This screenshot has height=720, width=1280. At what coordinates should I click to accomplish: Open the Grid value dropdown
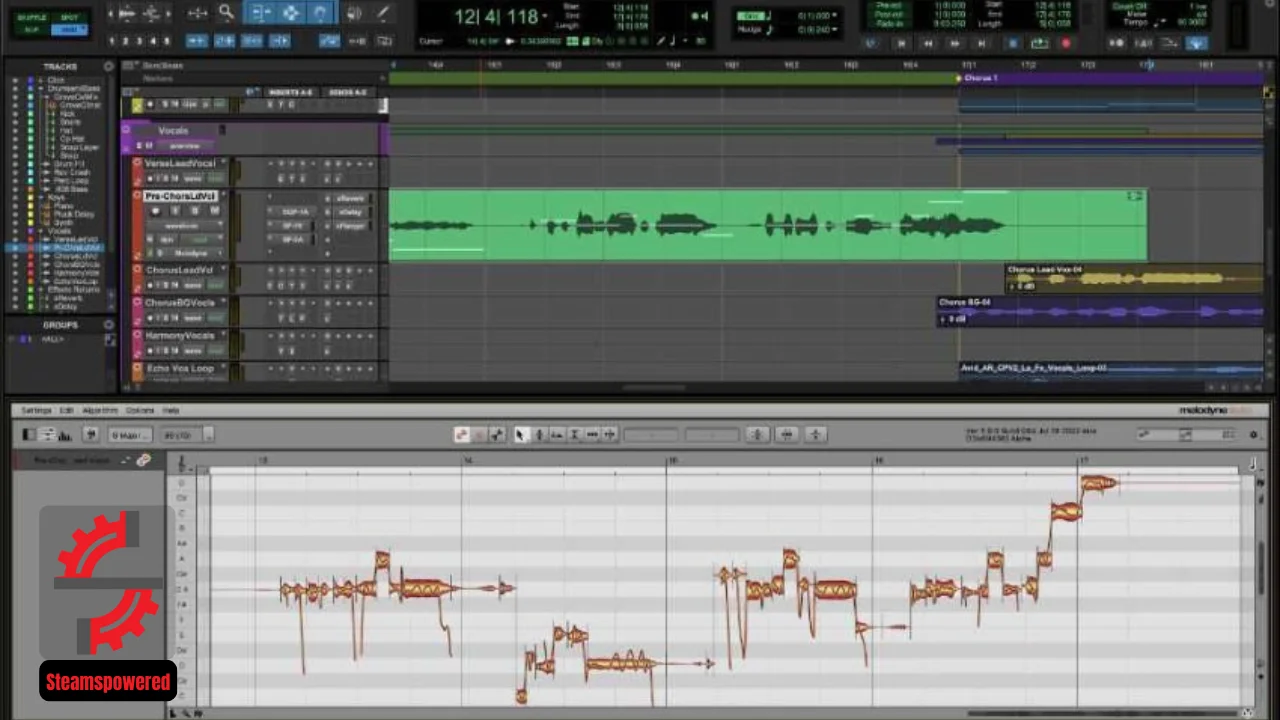tap(832, 16)
